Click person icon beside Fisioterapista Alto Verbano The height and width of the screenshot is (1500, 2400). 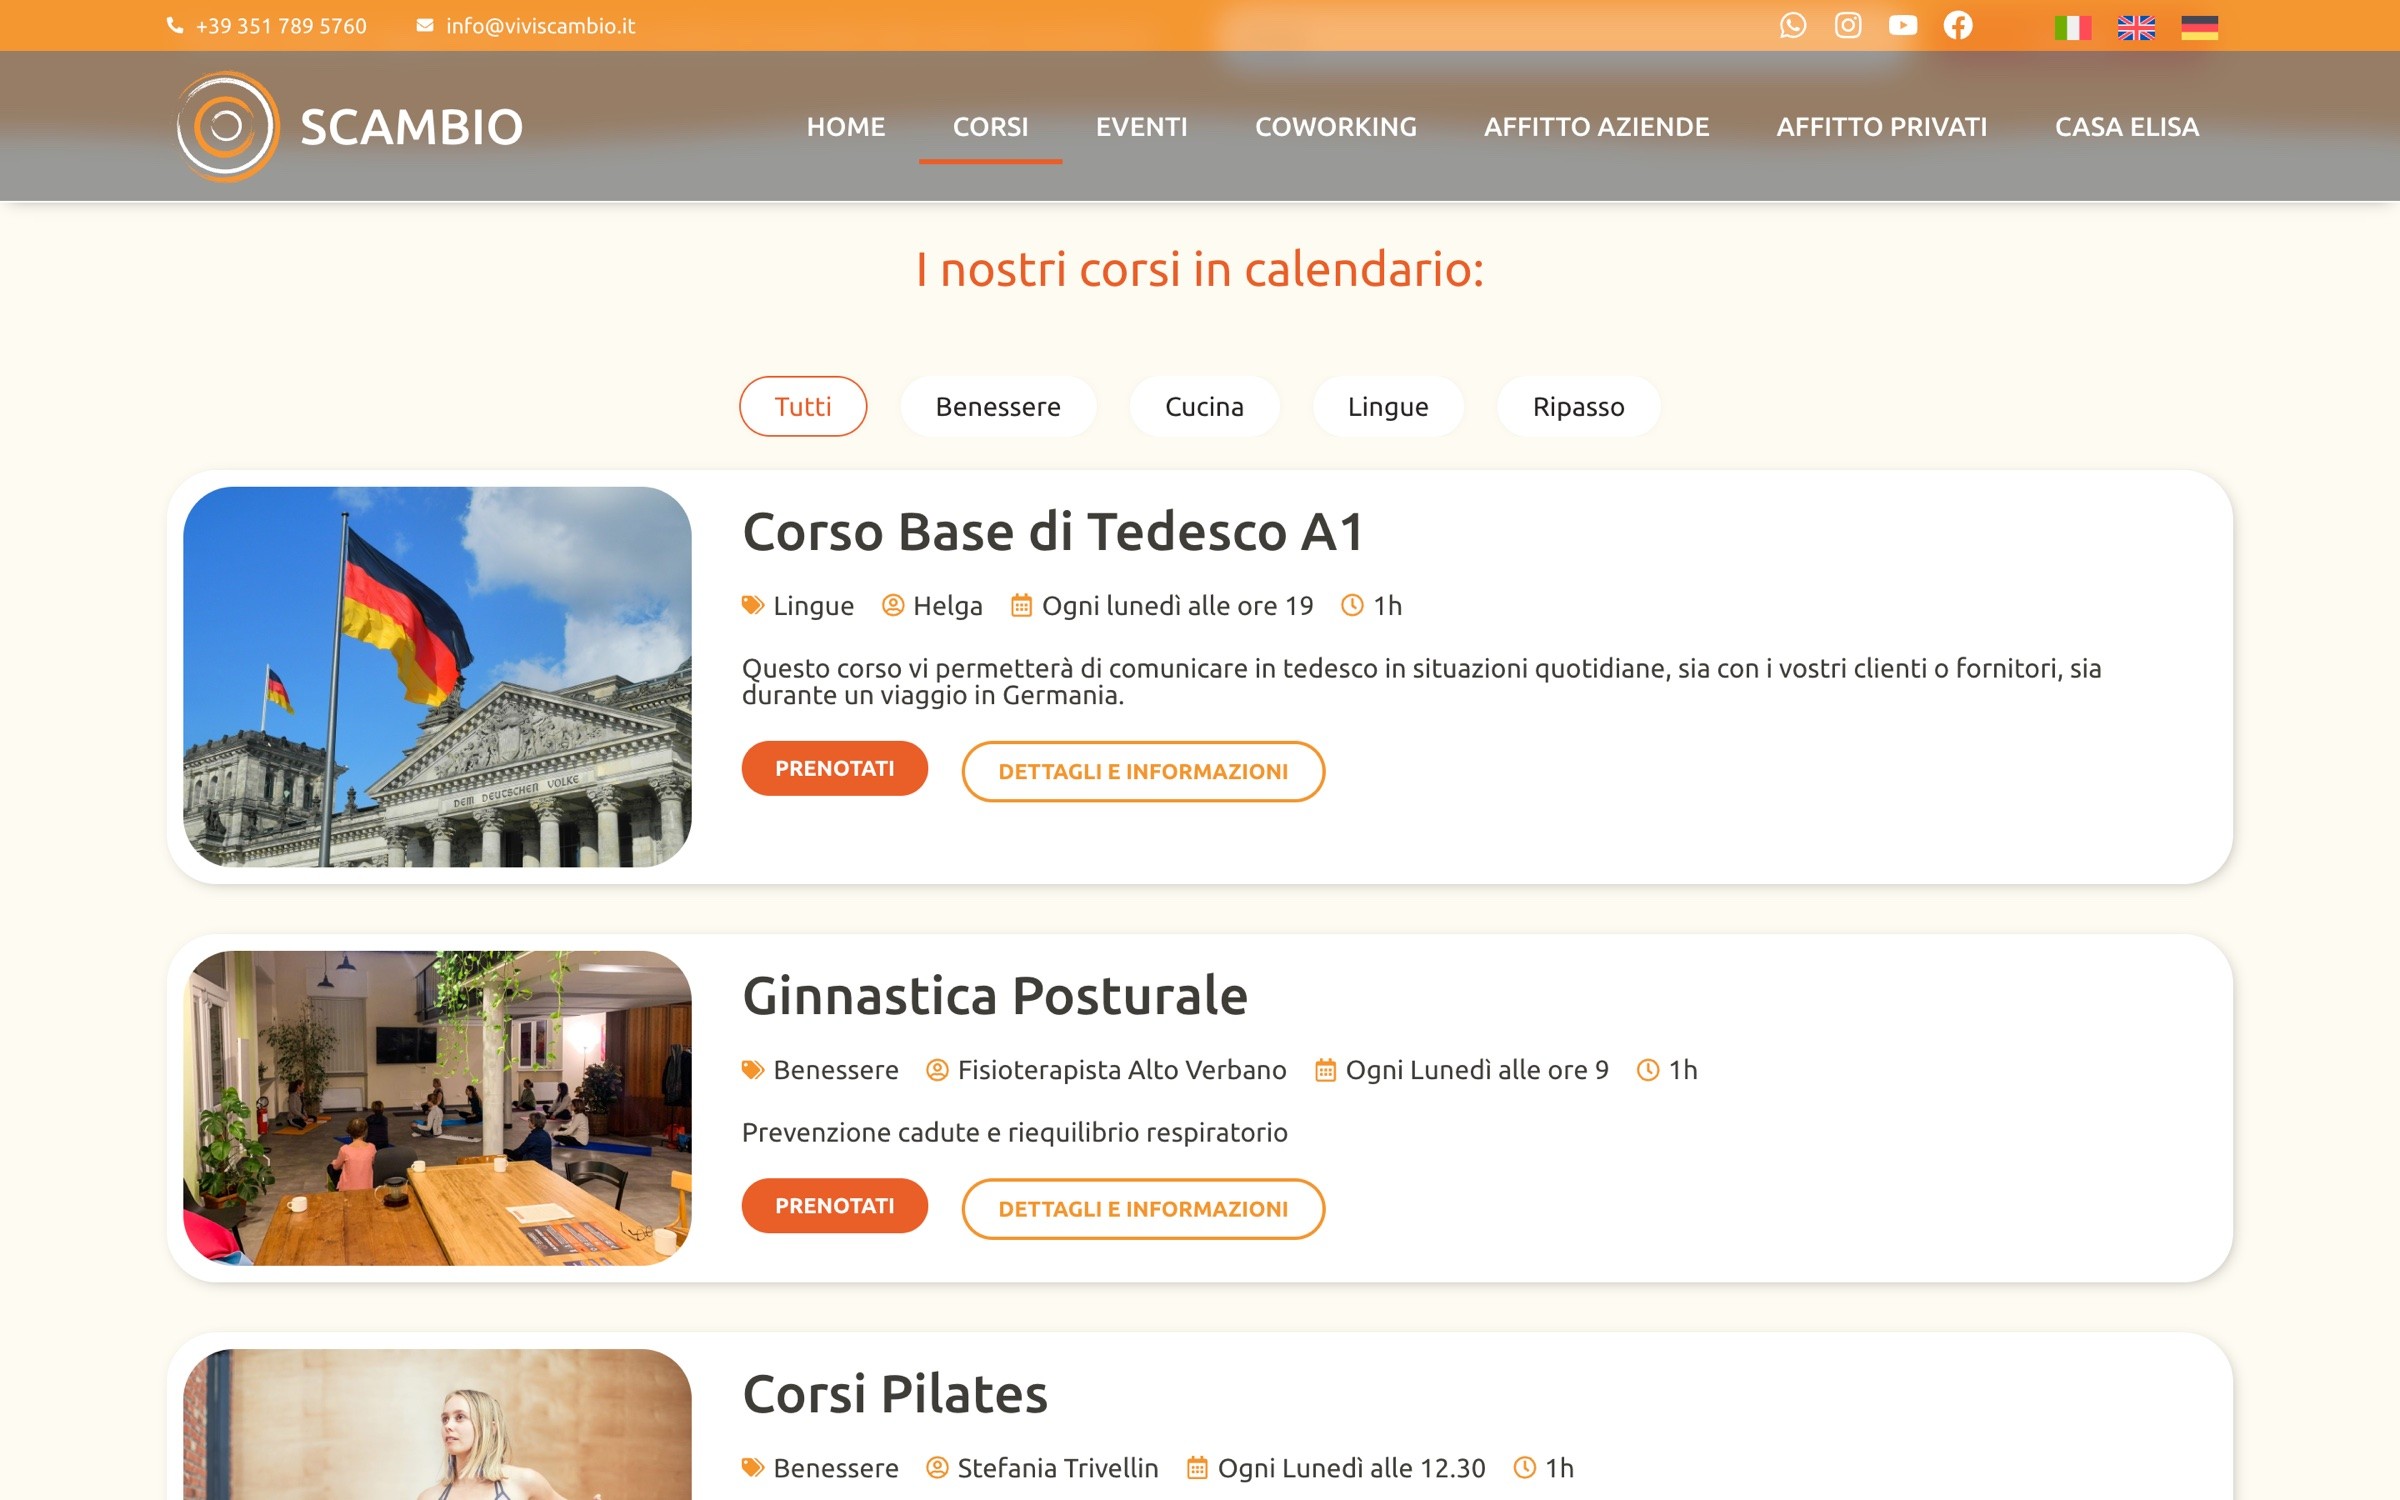click(936, 1070)
